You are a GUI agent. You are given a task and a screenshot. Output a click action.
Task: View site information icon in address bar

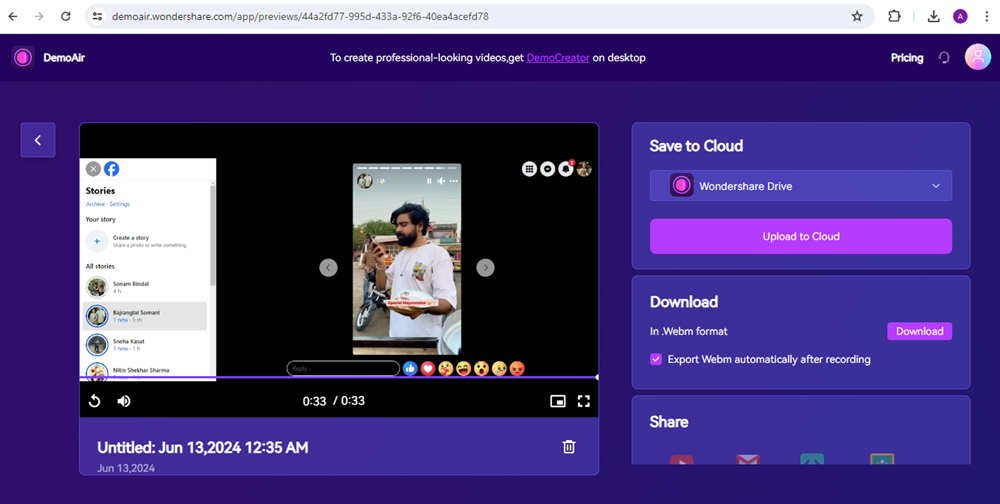[97, 17]
